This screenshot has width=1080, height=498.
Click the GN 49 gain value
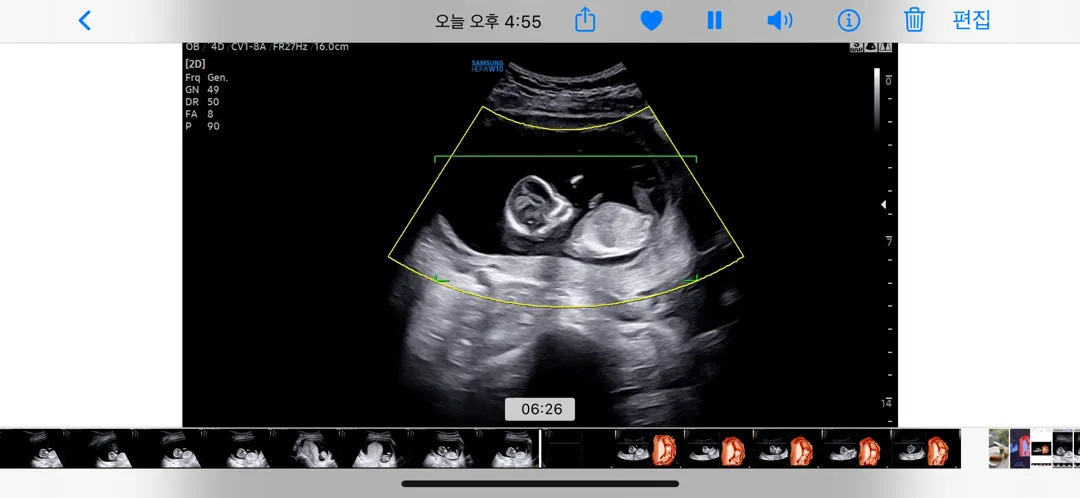pyautogui.click(x=202, y=90)
